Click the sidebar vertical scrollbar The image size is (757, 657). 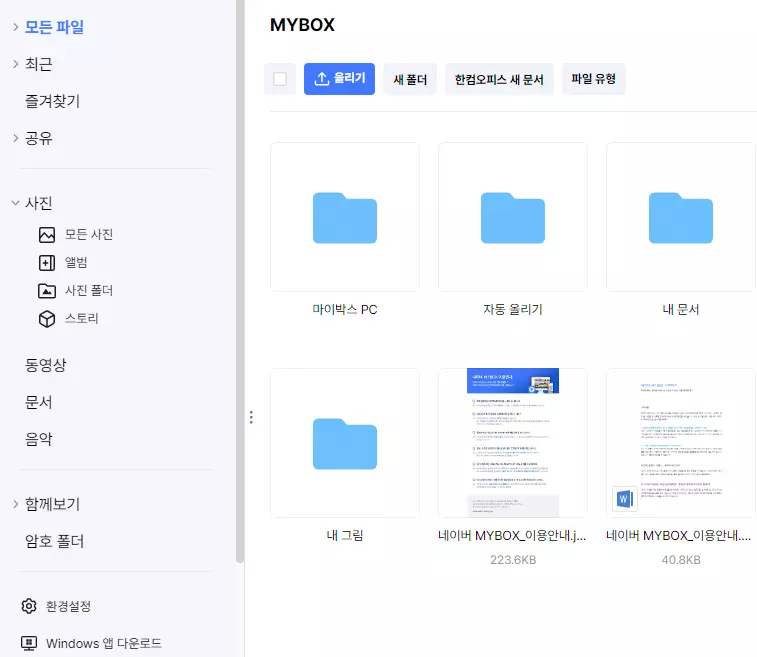point(240,281)
